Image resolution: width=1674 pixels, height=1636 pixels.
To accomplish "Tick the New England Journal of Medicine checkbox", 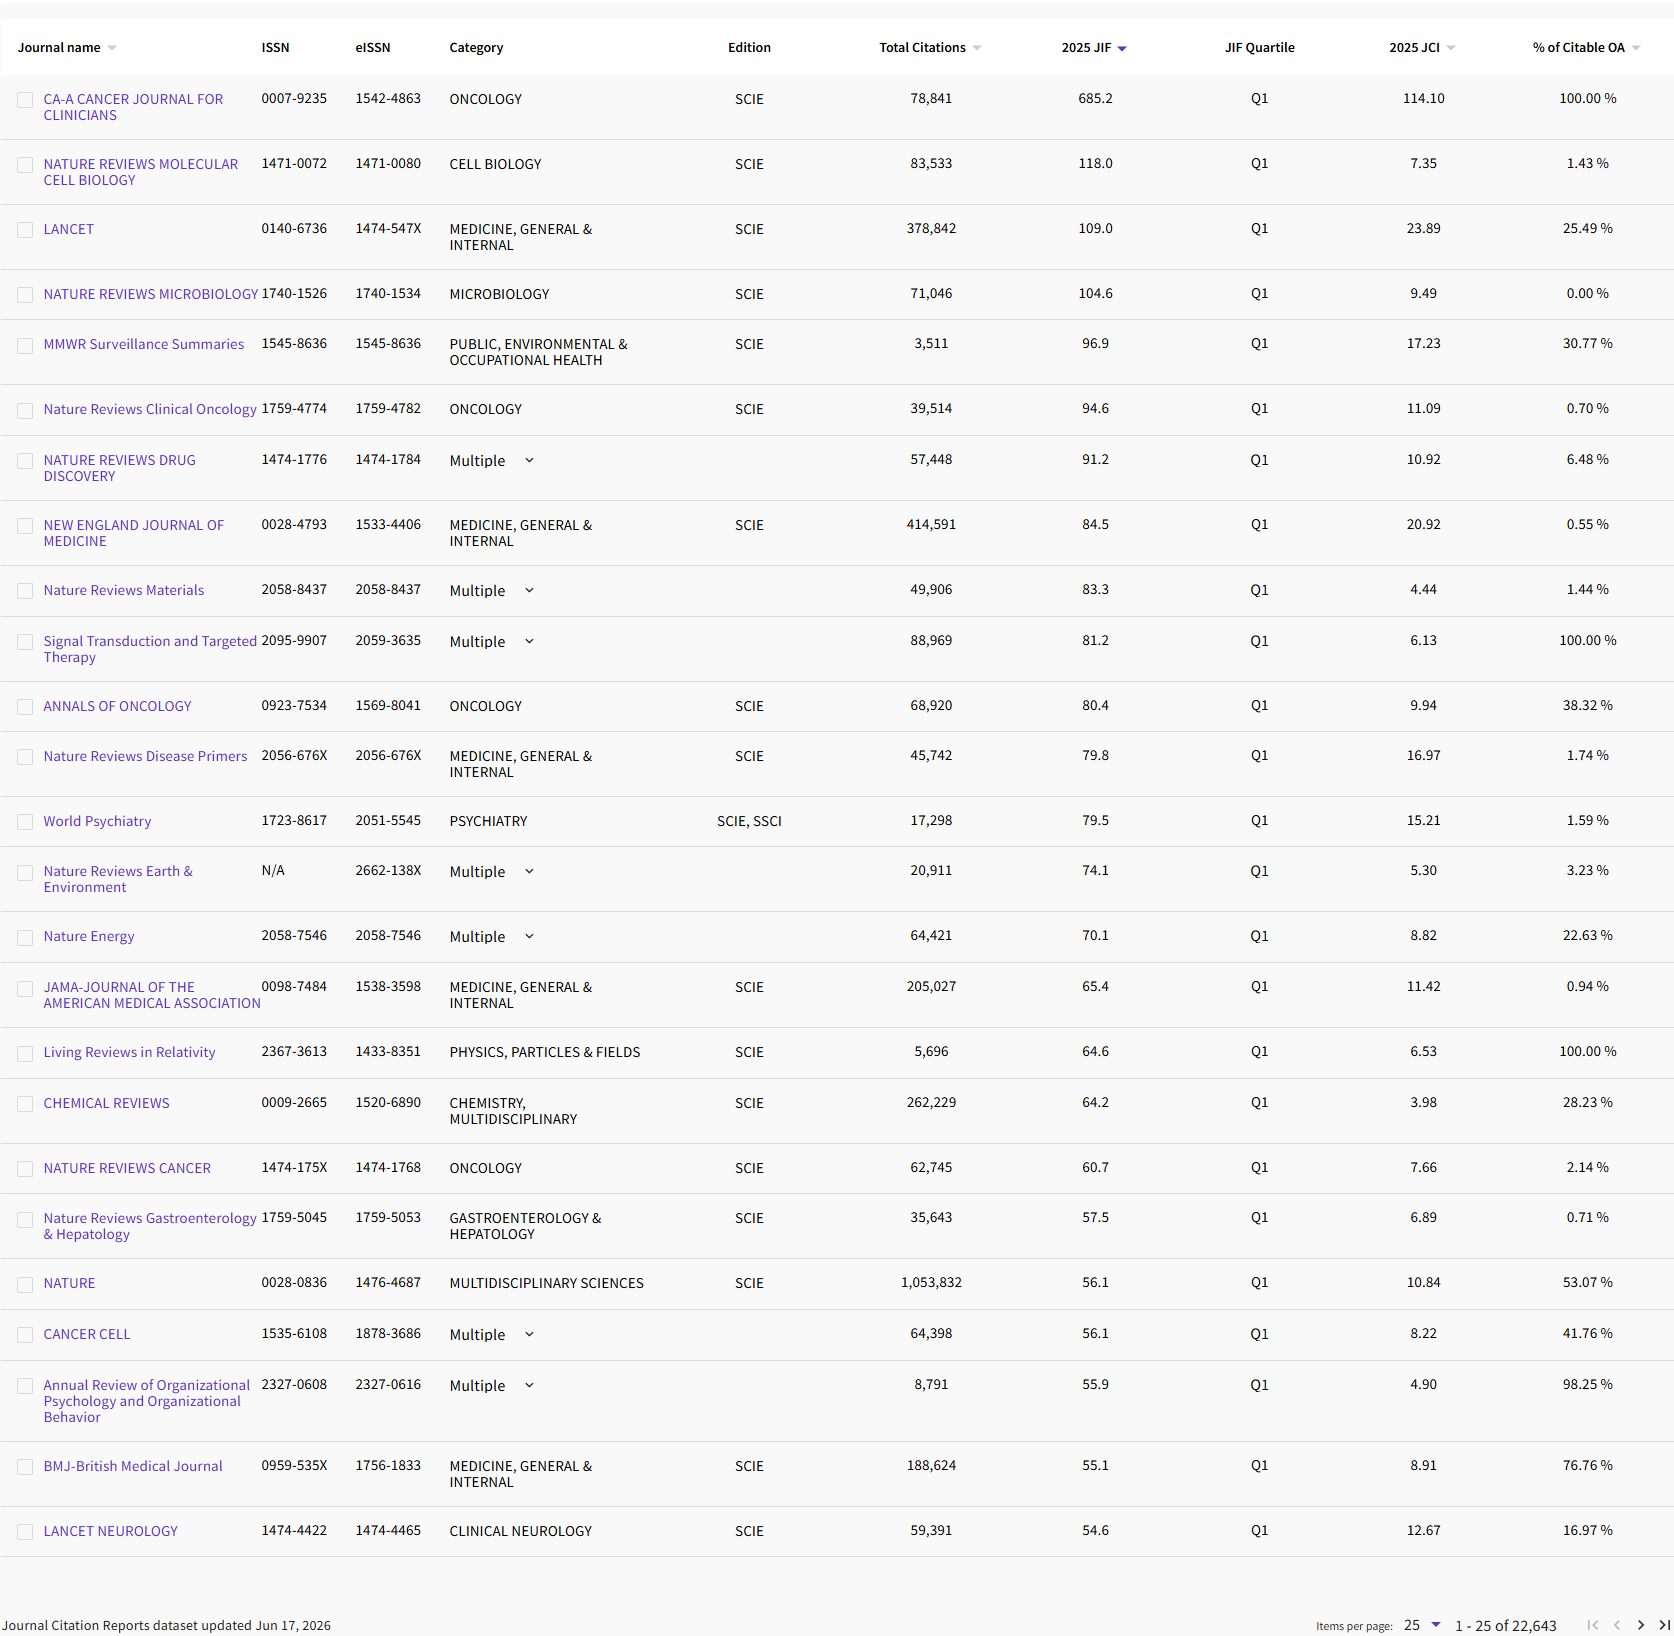I will coord(25,526).
